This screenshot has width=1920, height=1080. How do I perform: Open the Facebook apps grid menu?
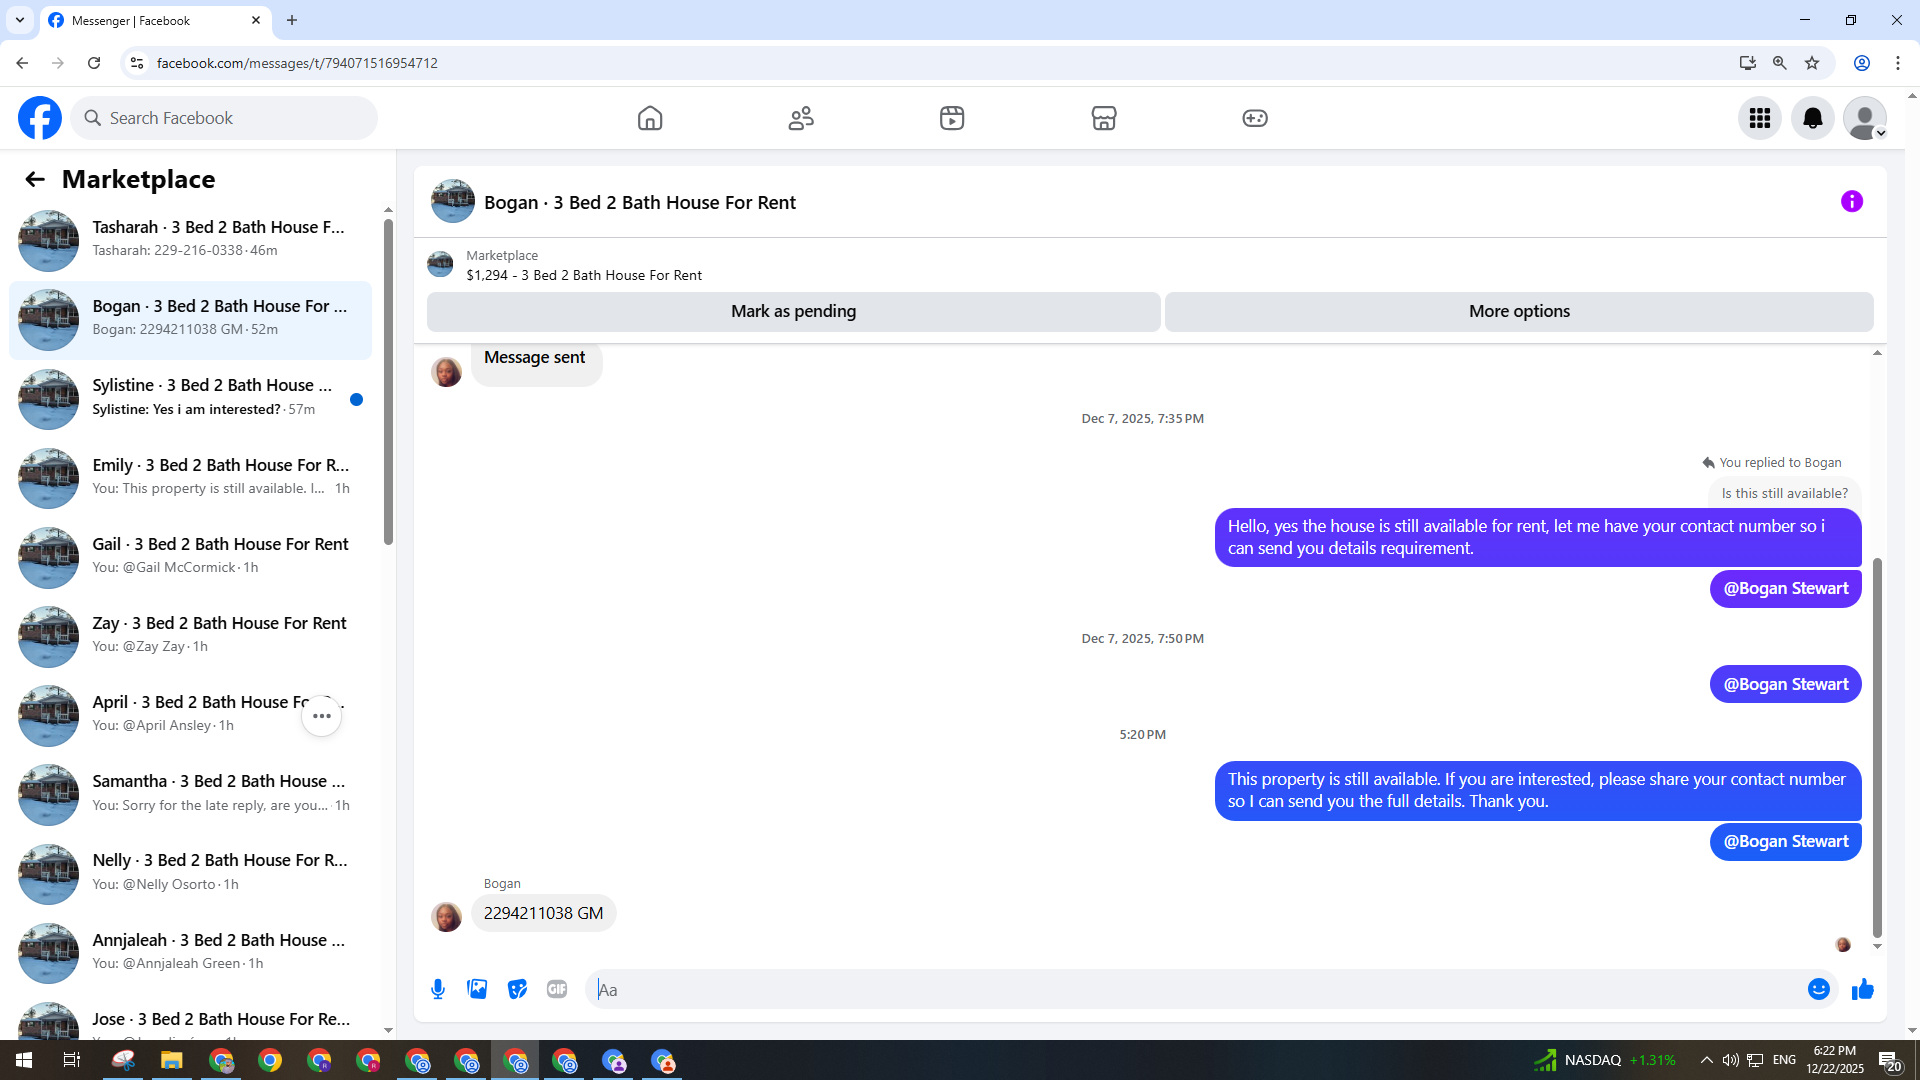(1760, 118)
